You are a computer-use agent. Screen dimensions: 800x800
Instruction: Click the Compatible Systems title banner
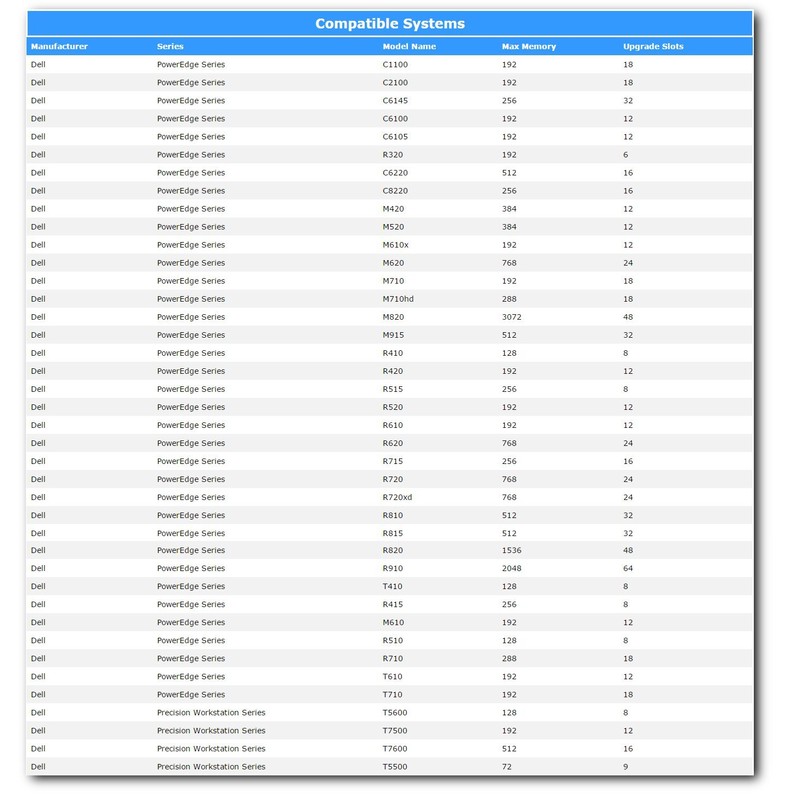pyautogui.click(x=390, y=24)
